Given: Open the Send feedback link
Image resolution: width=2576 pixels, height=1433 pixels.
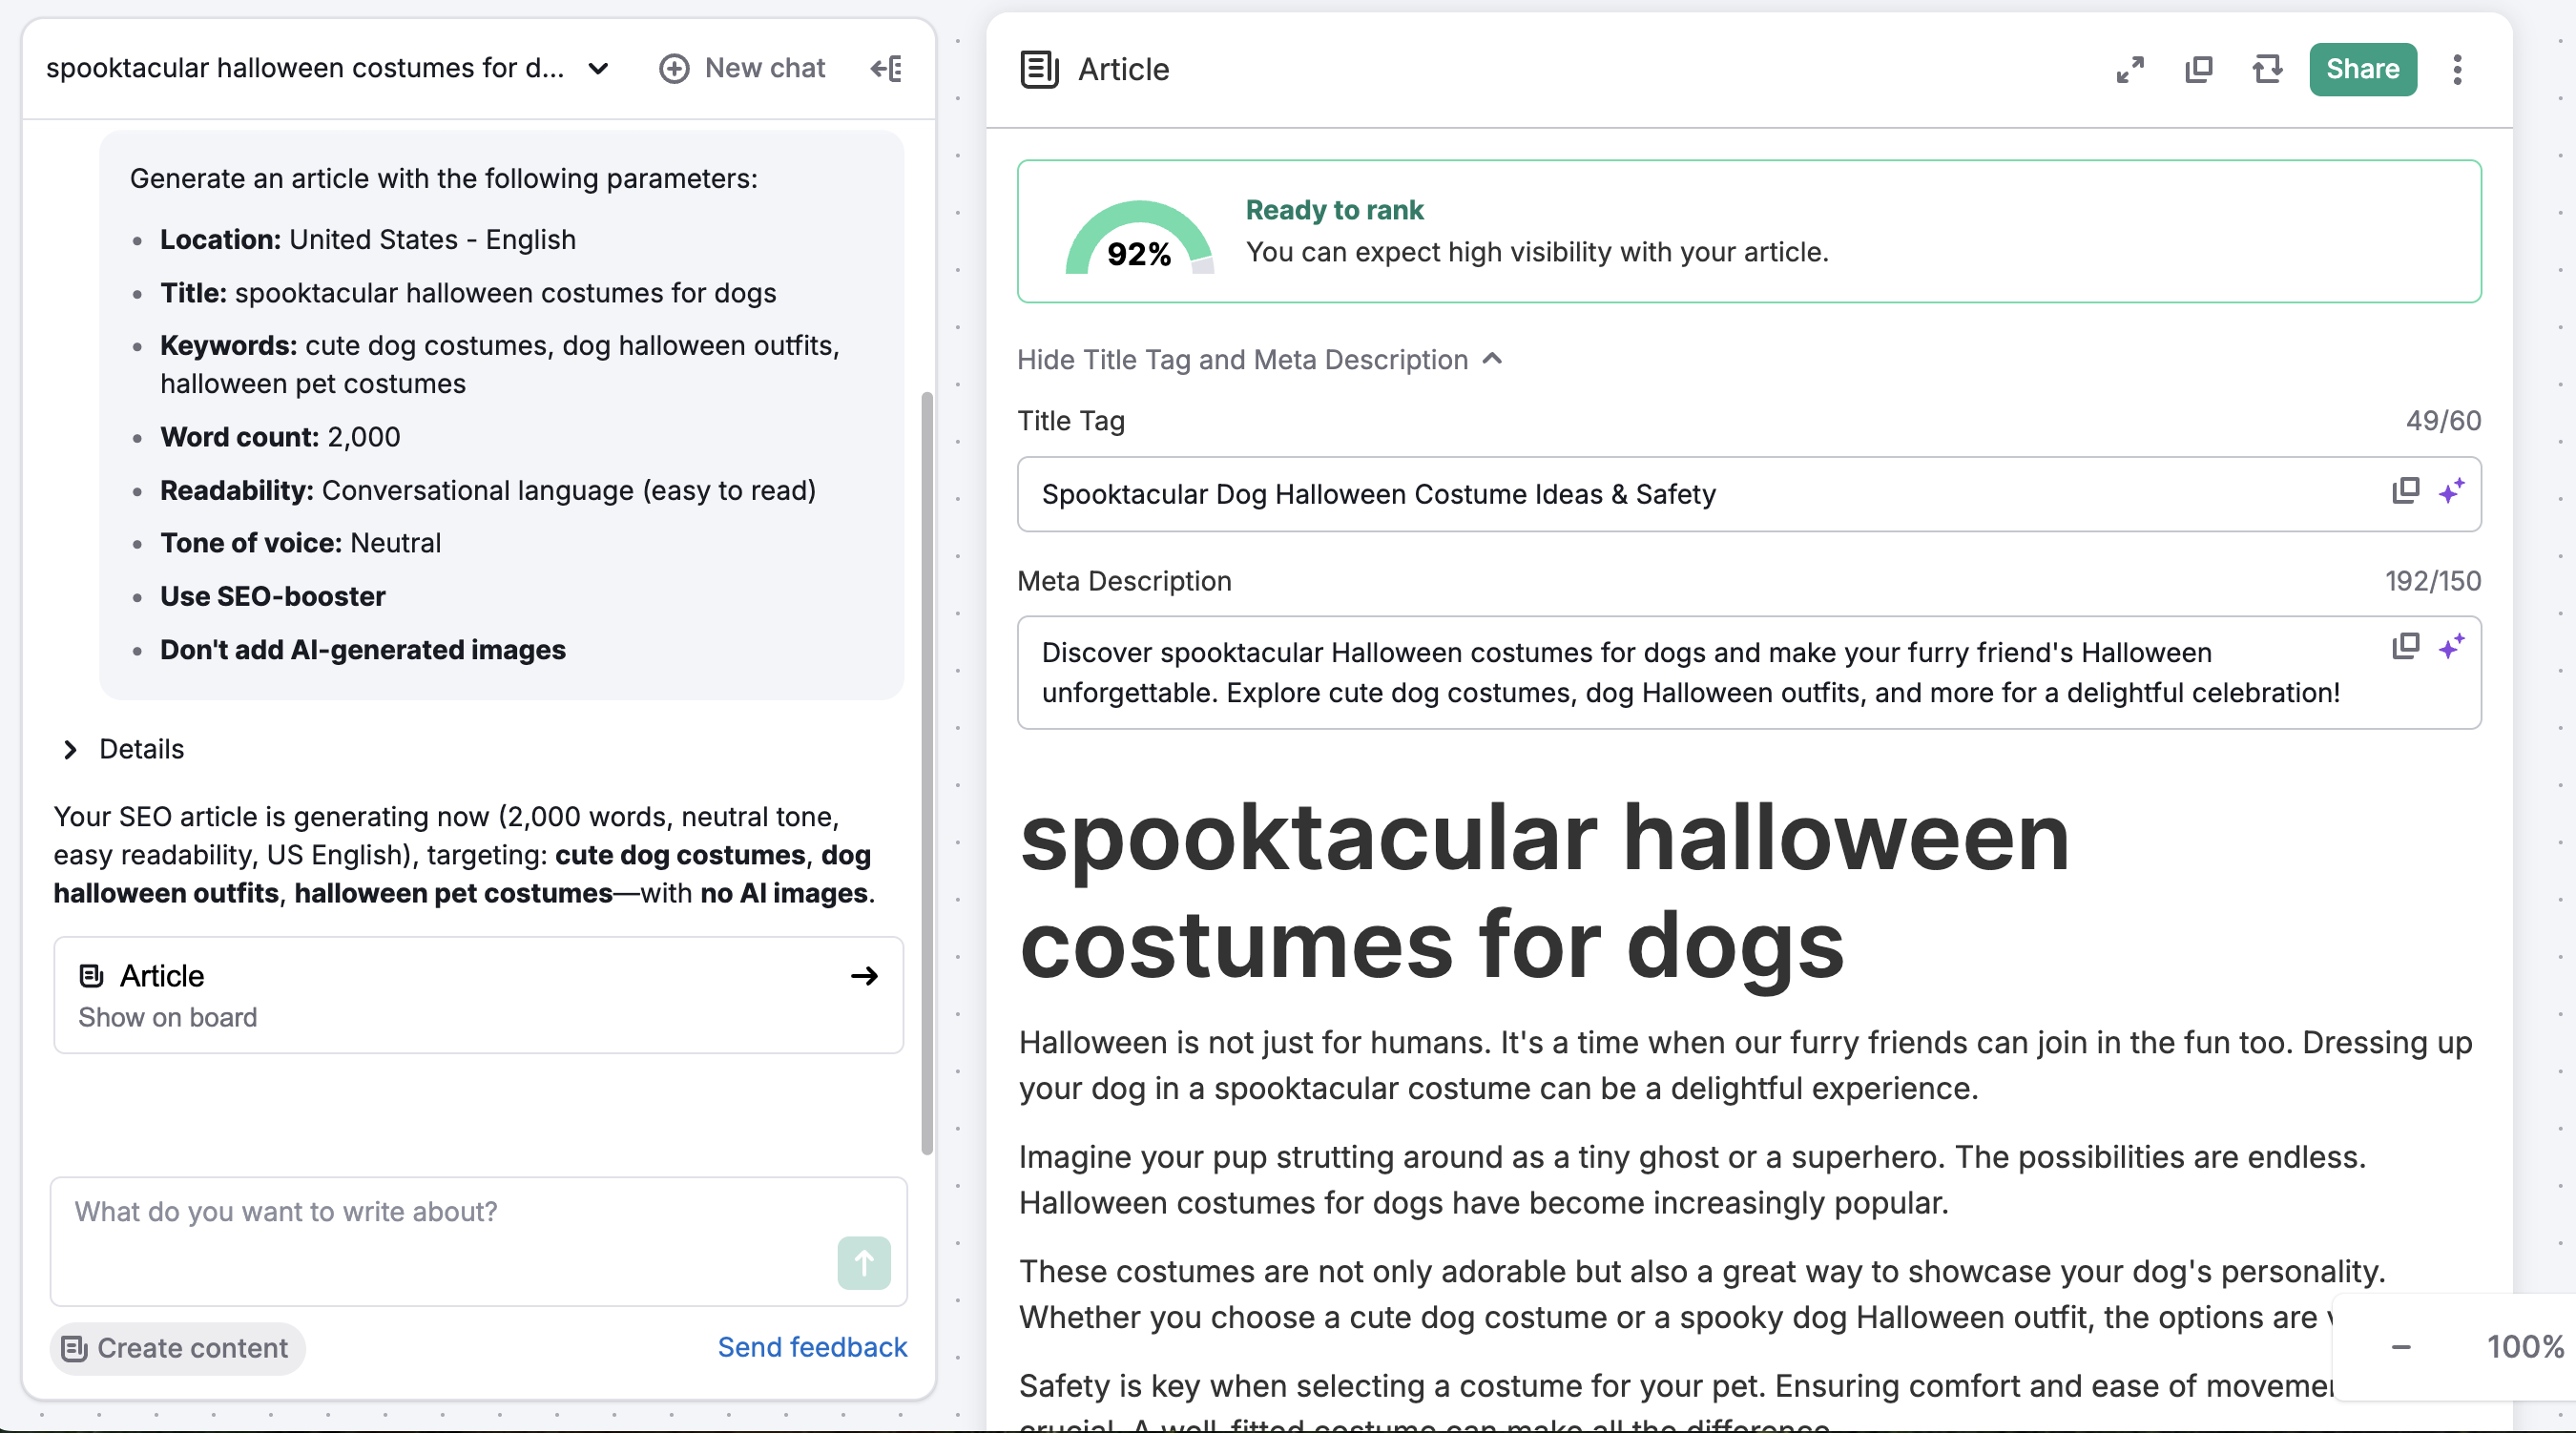Looking at the screenshot, I should point(812,1347).
